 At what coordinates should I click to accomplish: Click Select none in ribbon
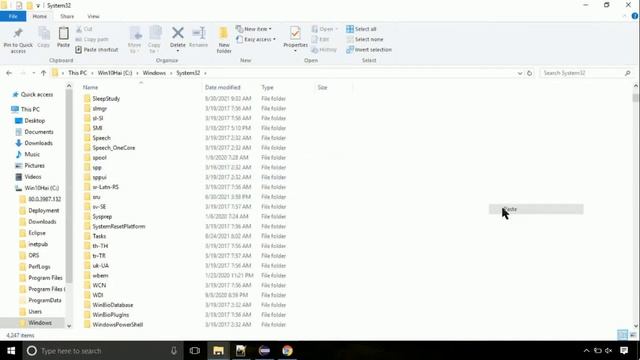pos(365,39)
